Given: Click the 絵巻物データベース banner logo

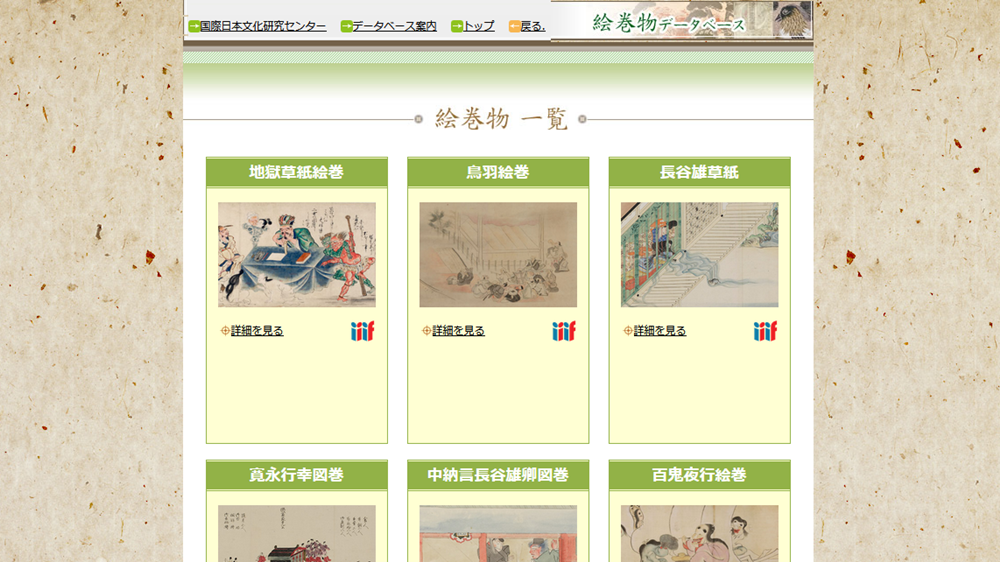Looking at the screenshot, I should tap(682, 20).
